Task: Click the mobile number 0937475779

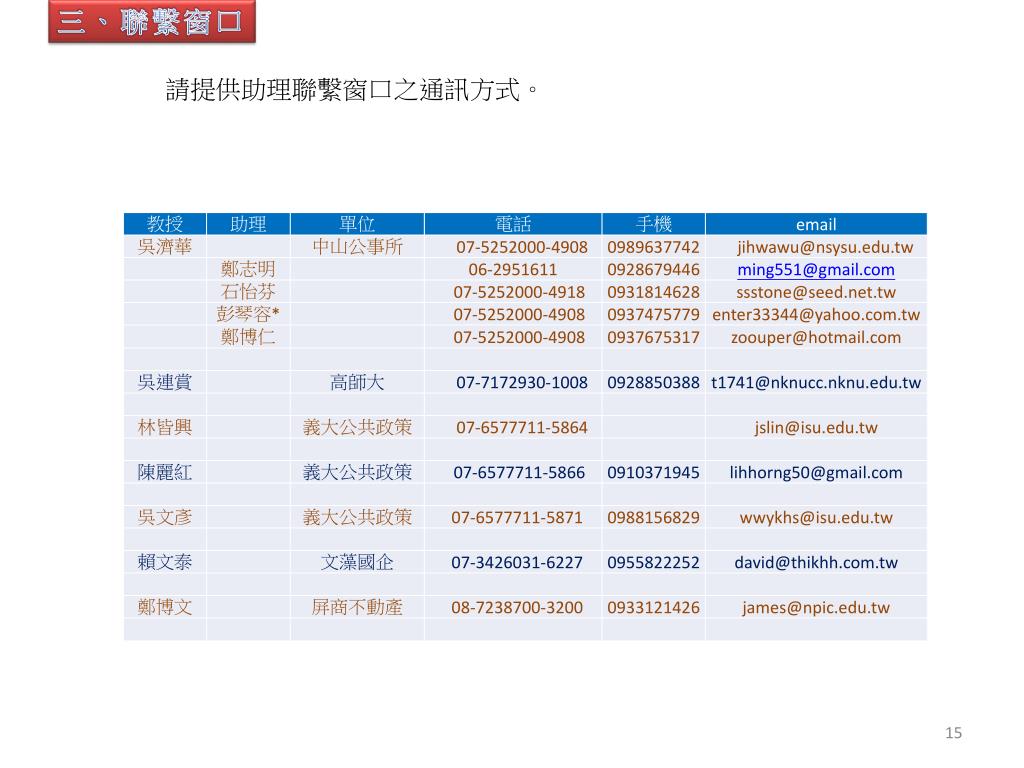Action: (653, 315)
